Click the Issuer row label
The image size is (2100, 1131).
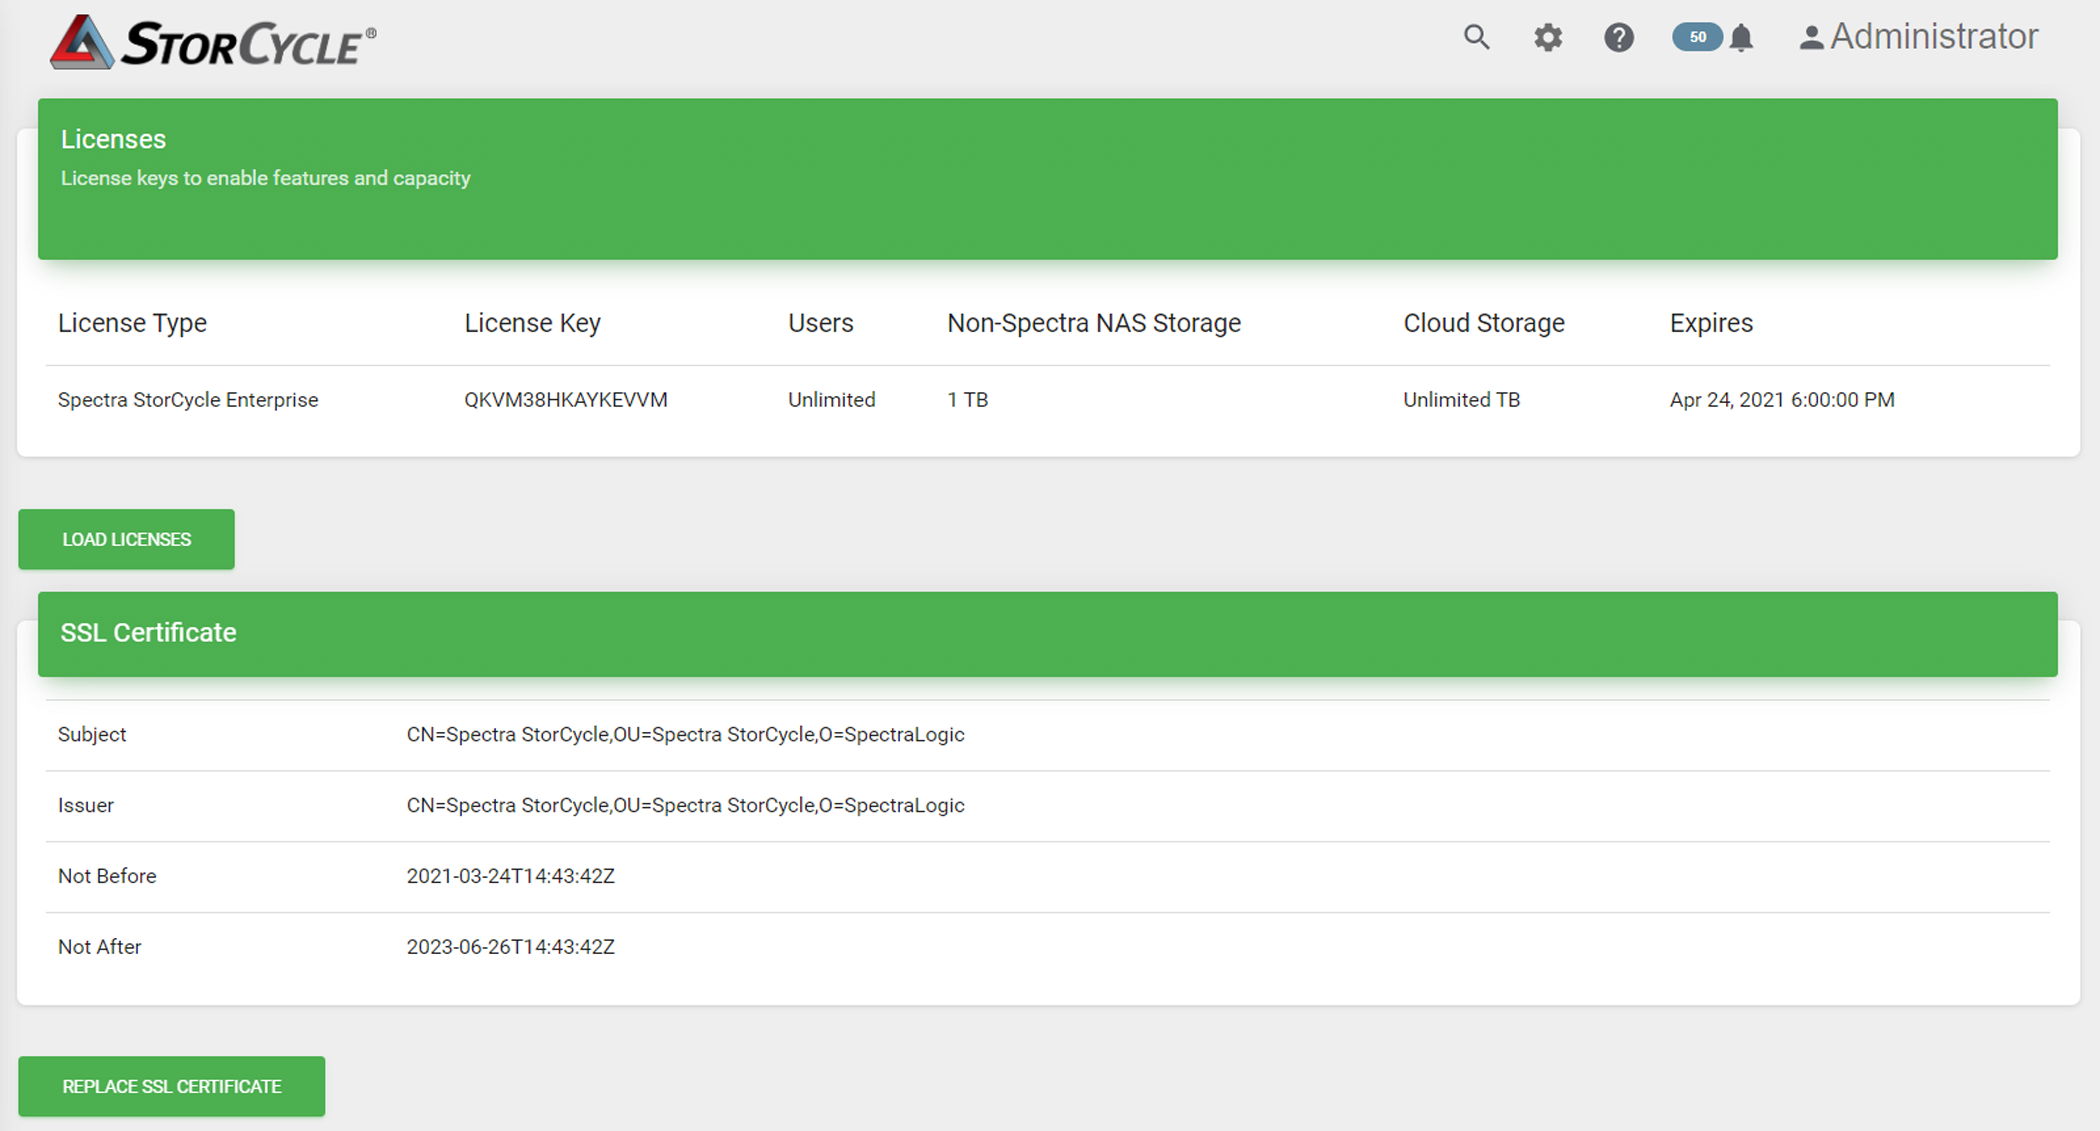point(86,805)
